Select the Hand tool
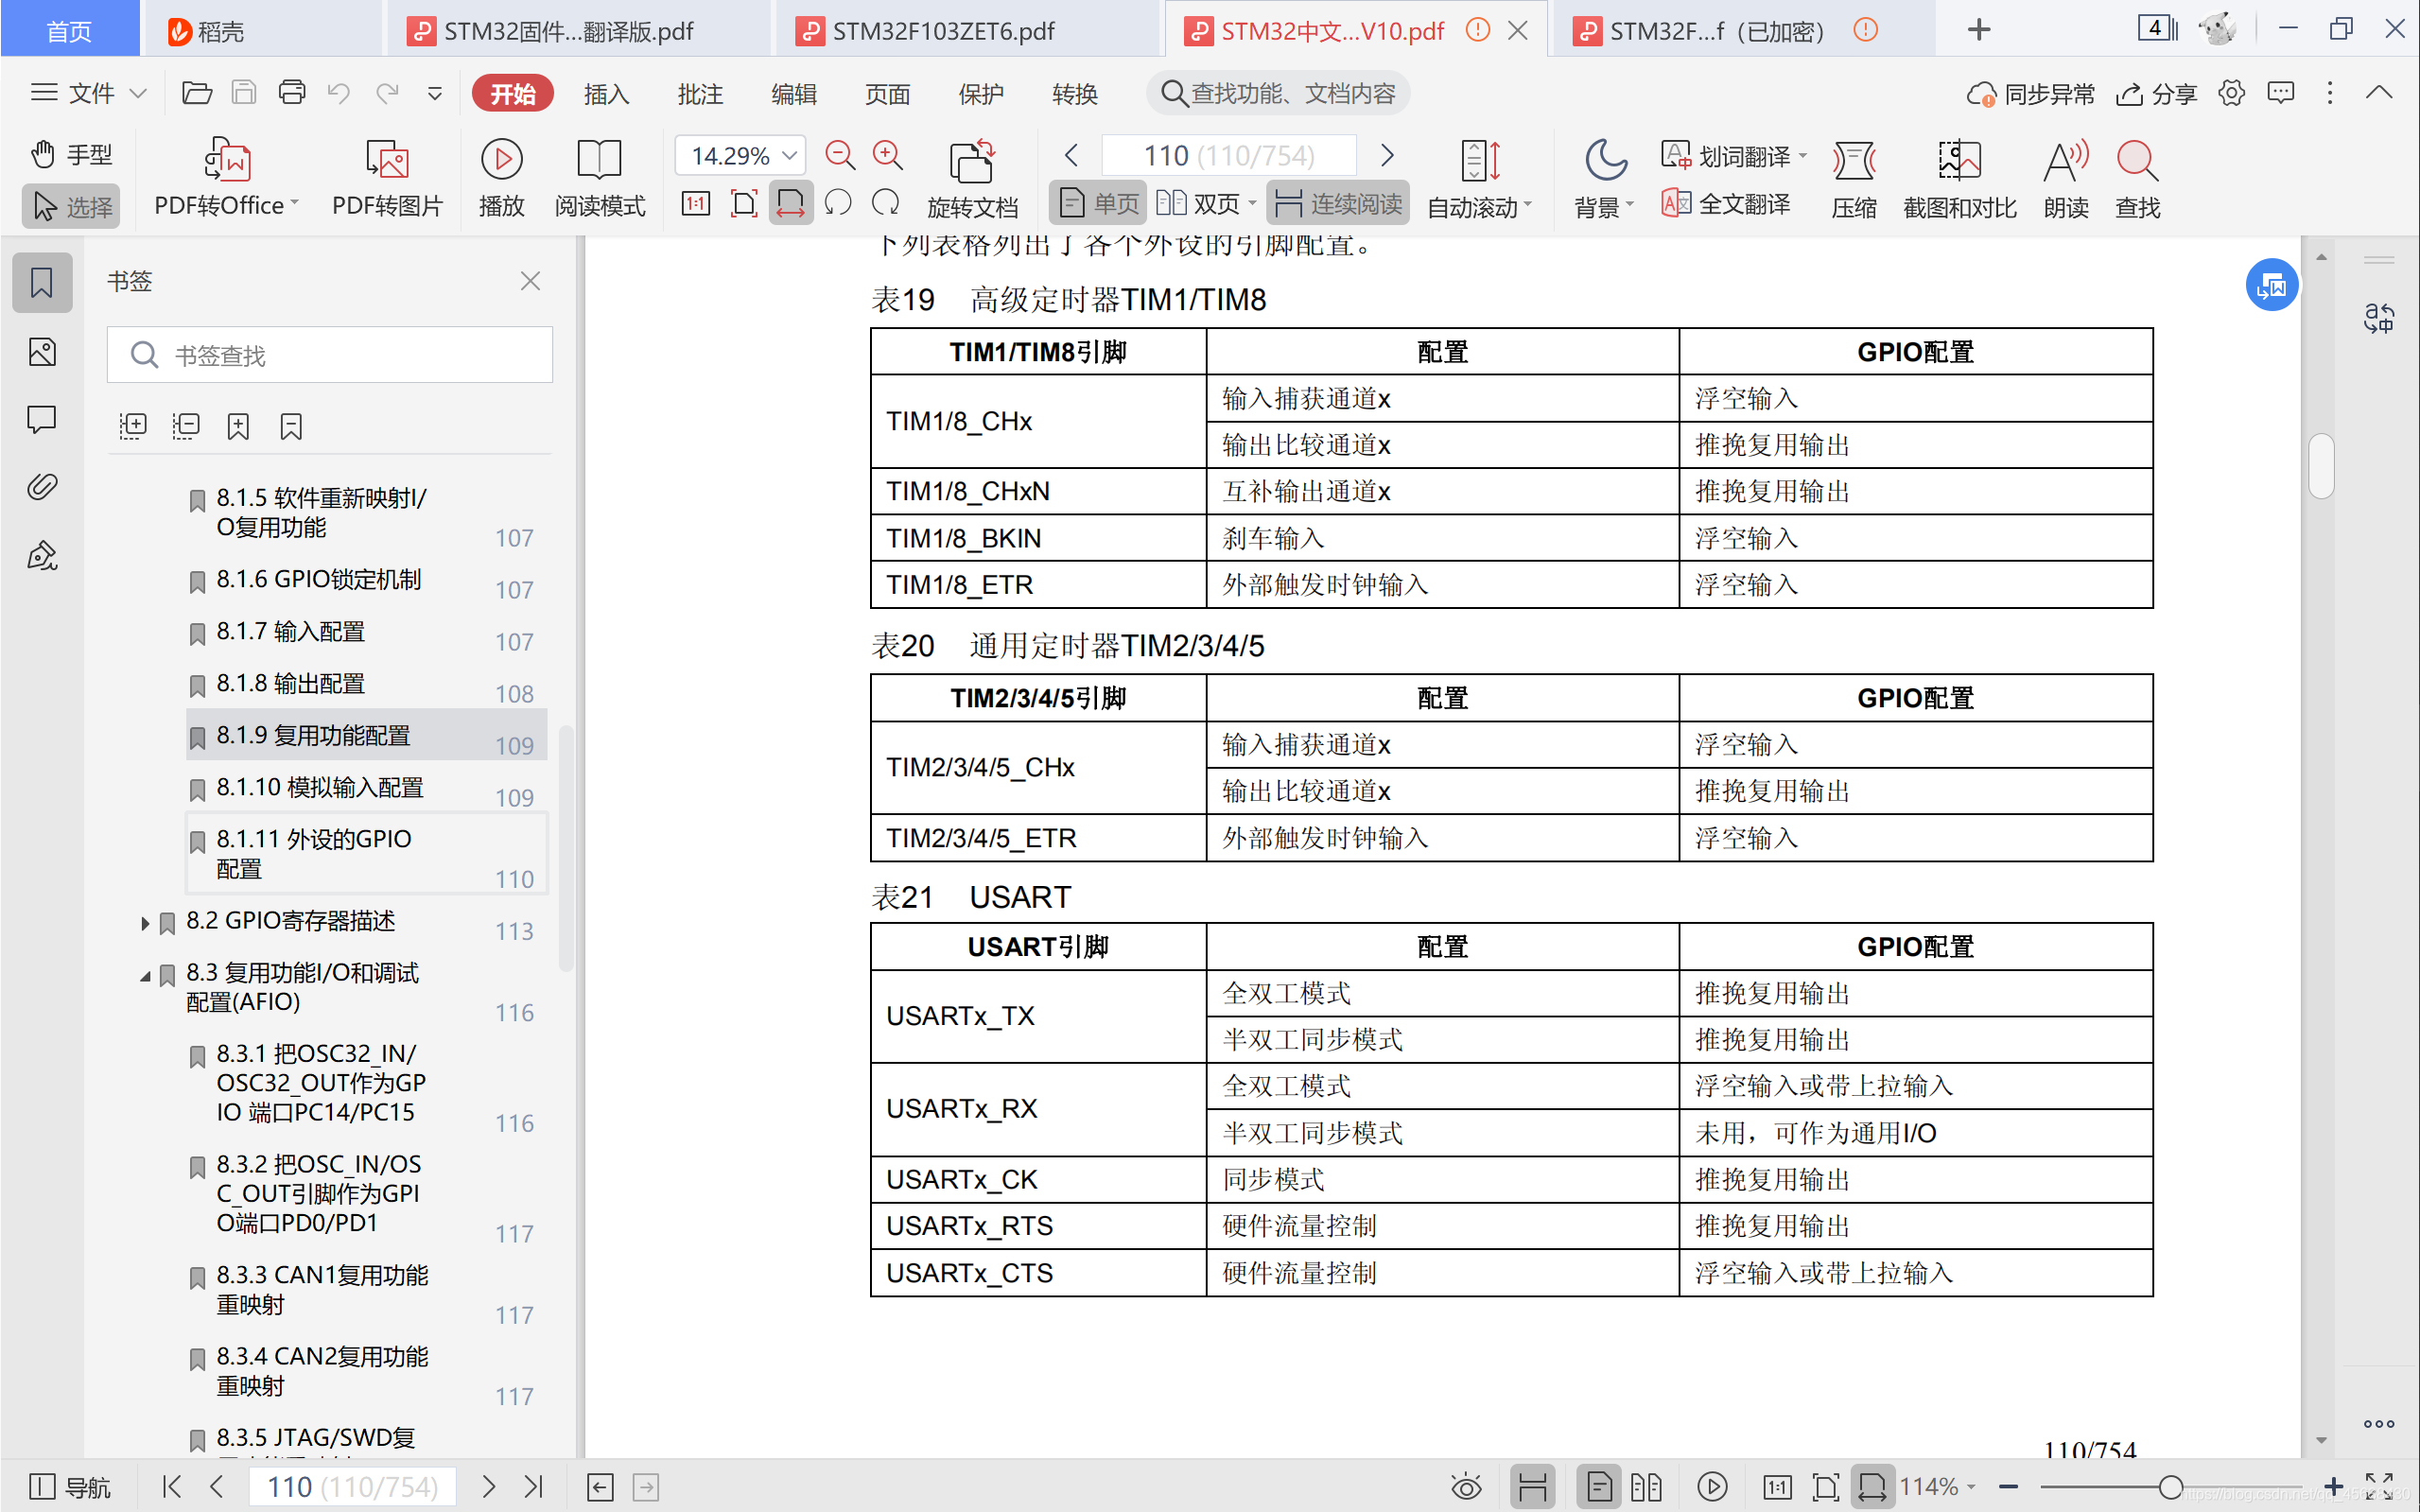 tap(71, 155)
